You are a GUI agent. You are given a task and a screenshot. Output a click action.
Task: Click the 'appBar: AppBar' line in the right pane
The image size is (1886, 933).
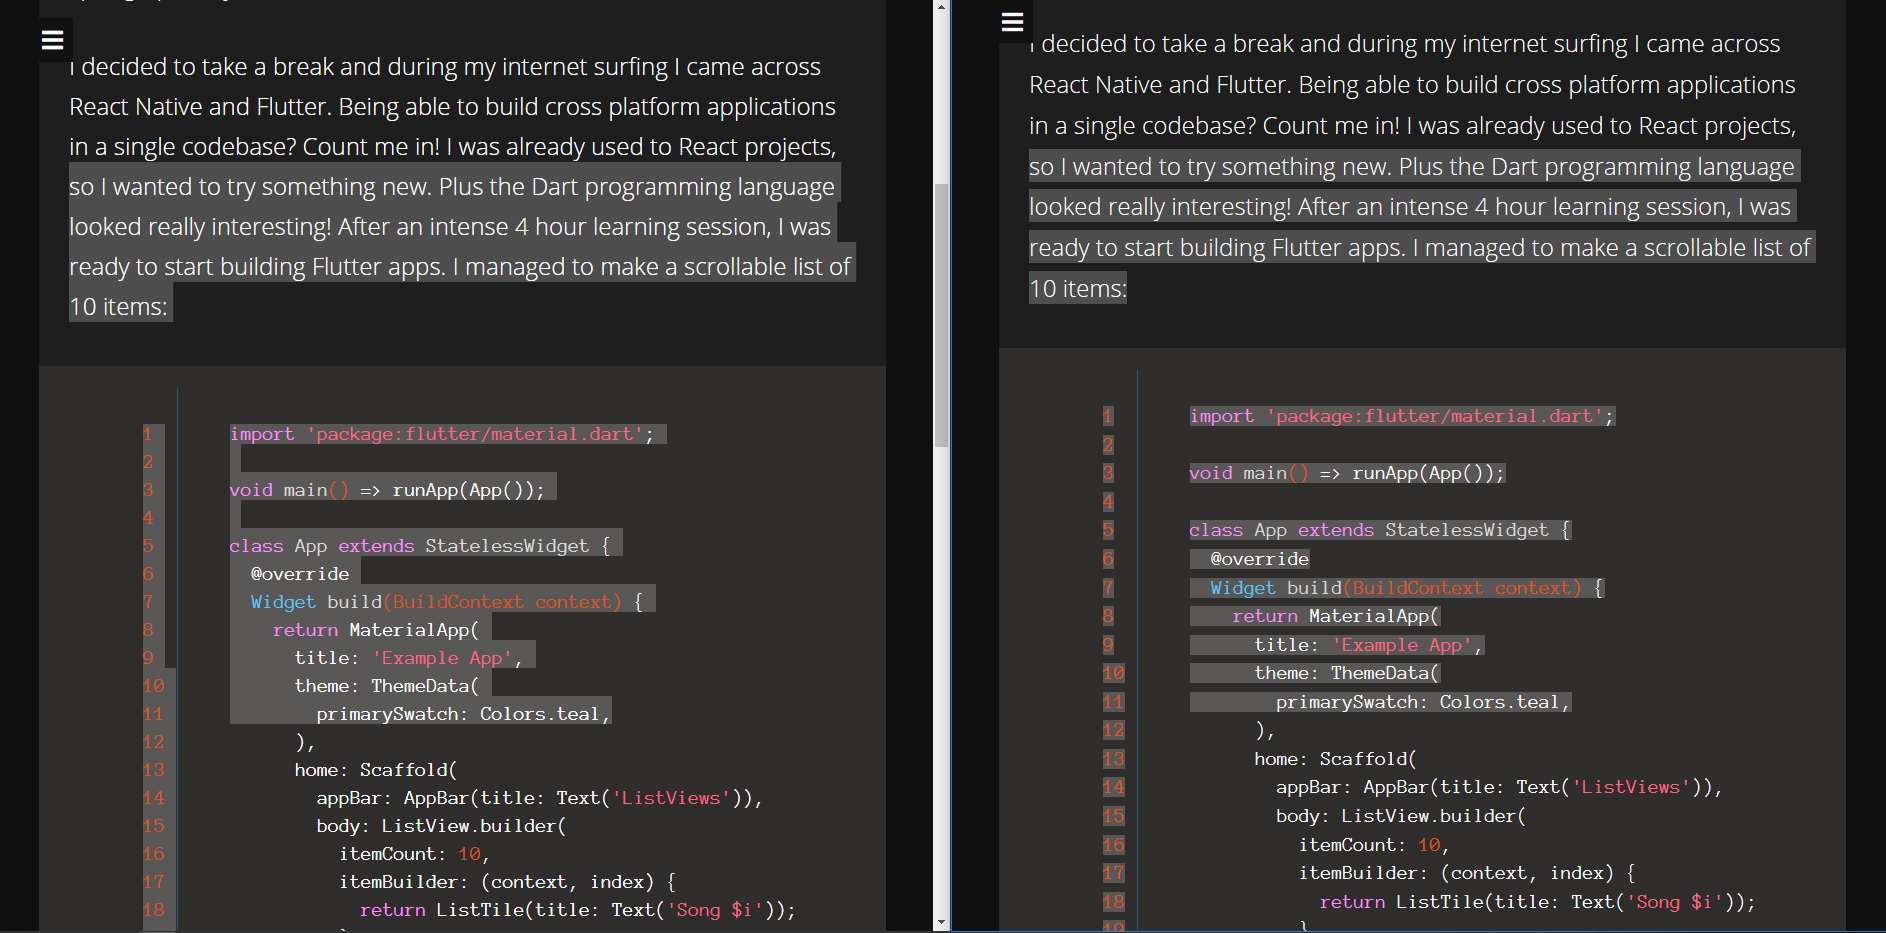pos(1500,787)
